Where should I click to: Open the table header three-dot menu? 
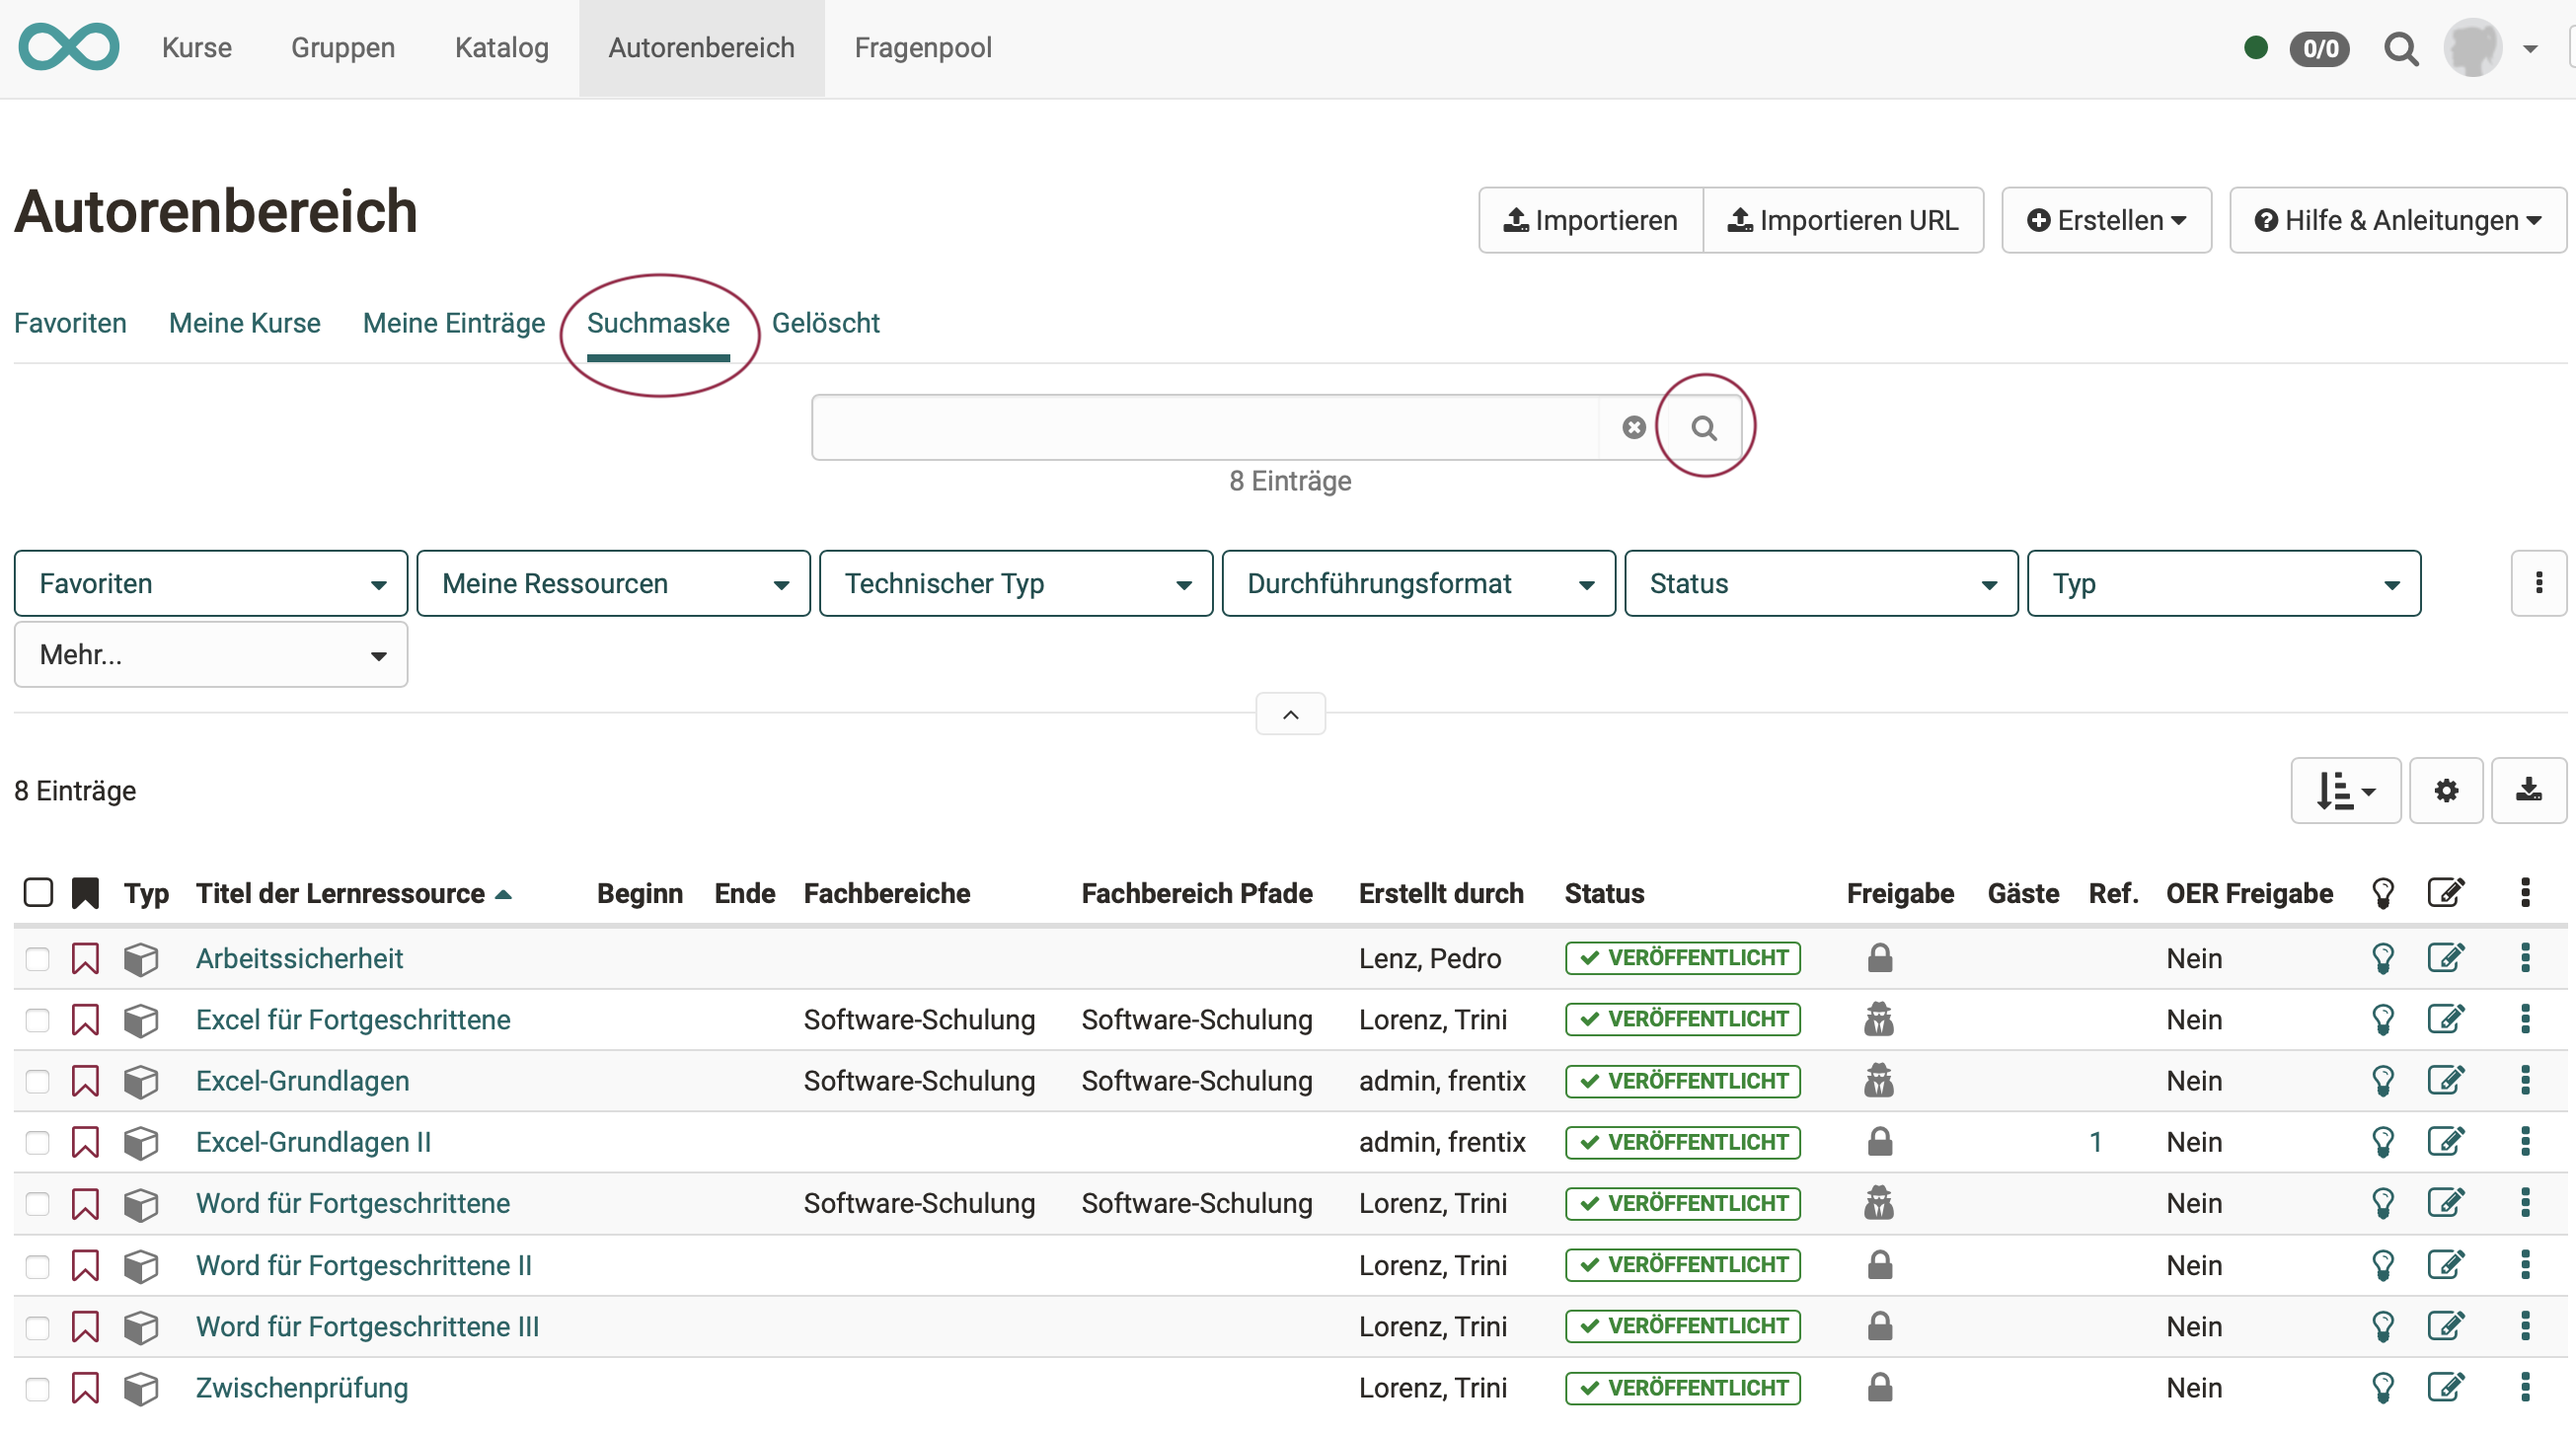[2525, 893]
